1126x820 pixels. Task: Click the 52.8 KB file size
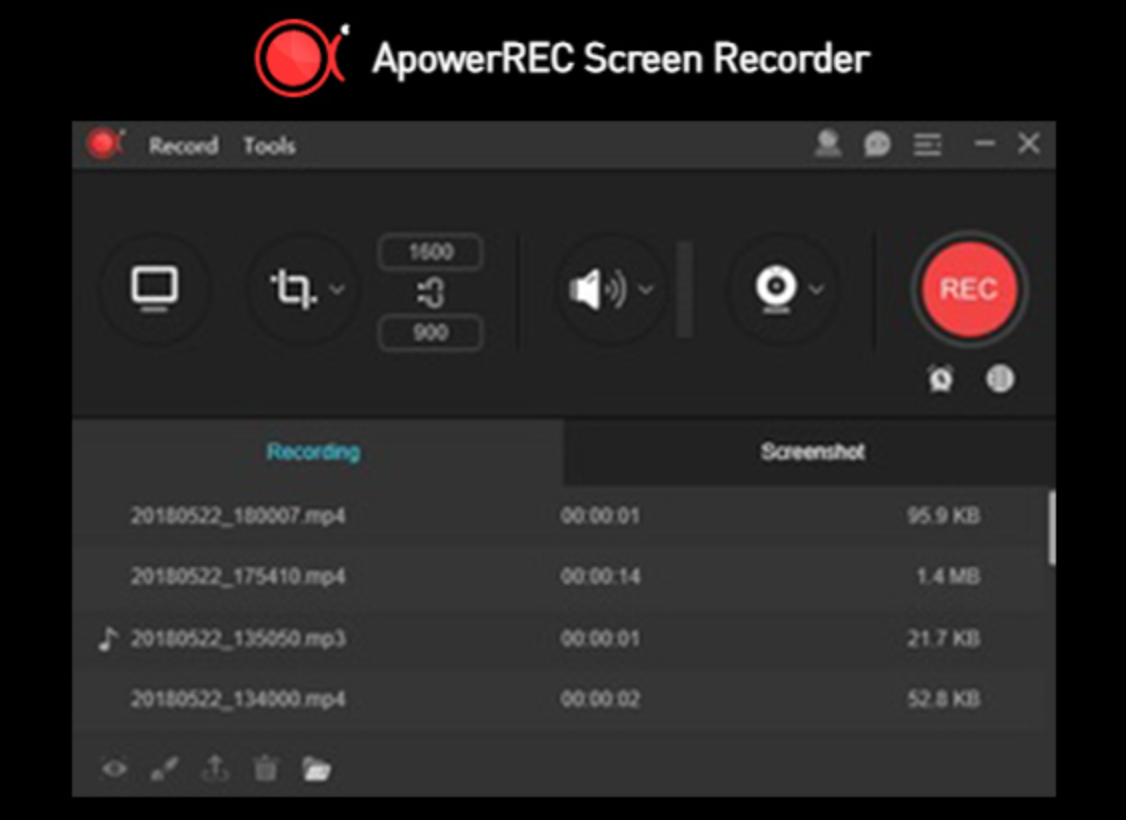point(944,699)
